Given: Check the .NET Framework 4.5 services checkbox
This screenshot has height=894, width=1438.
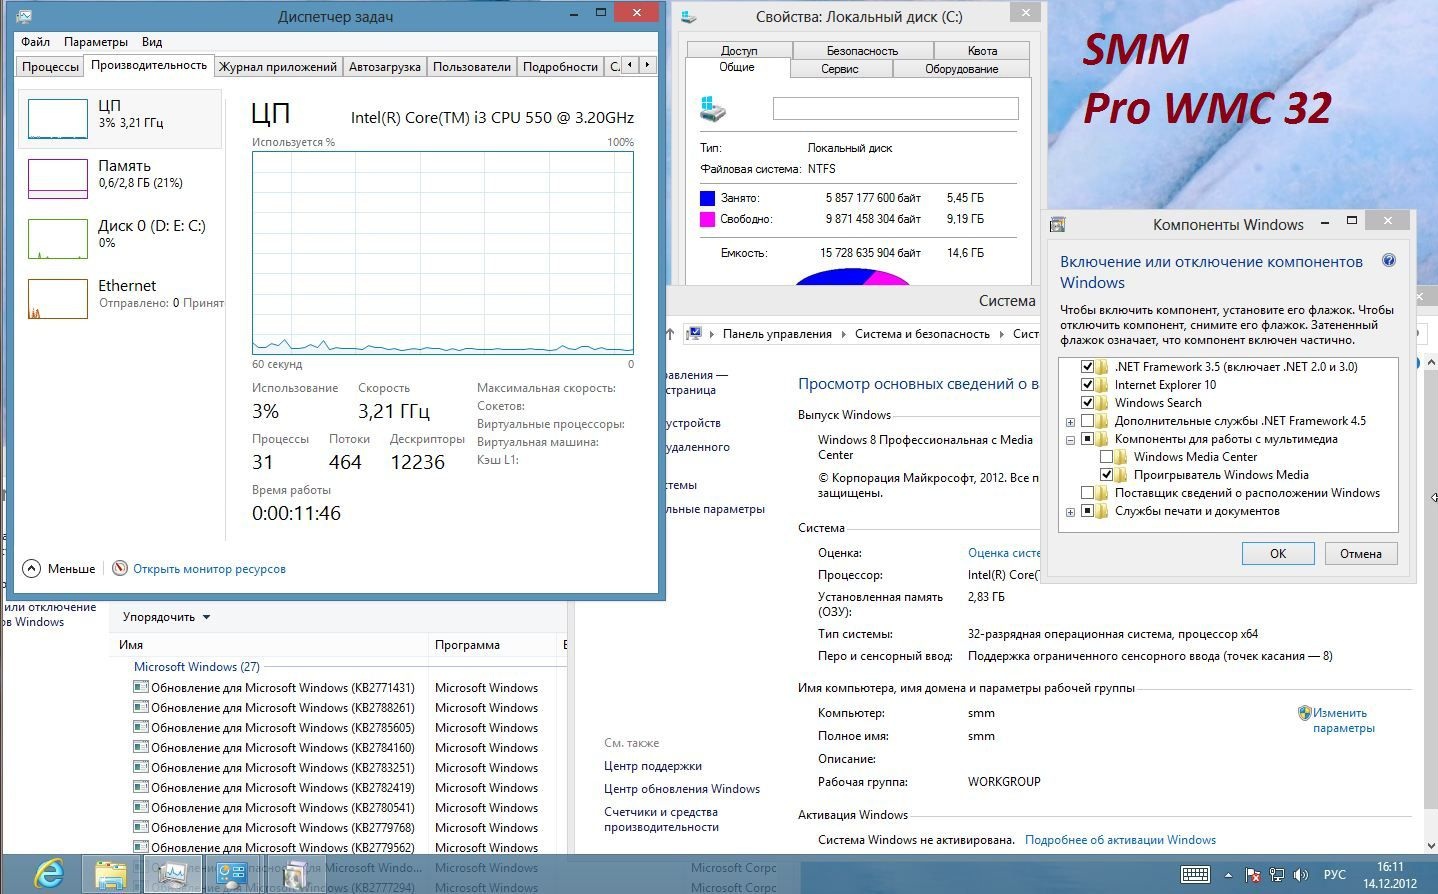Looking at the screenshot, I should point(1088,420).
